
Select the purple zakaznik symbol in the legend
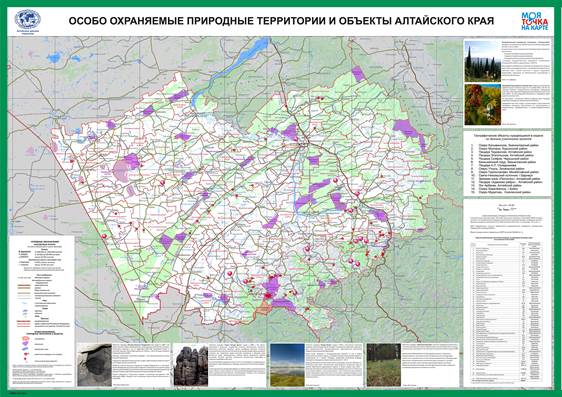tap(26, 343)
